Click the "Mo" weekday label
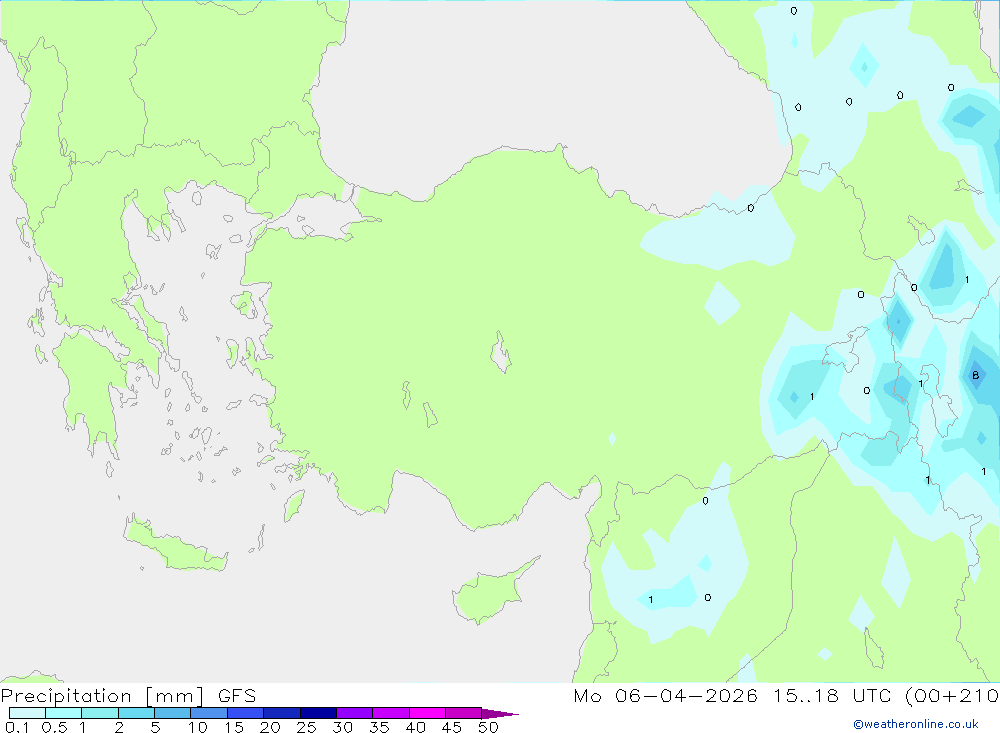The image size is (1000, 733). 587,696
